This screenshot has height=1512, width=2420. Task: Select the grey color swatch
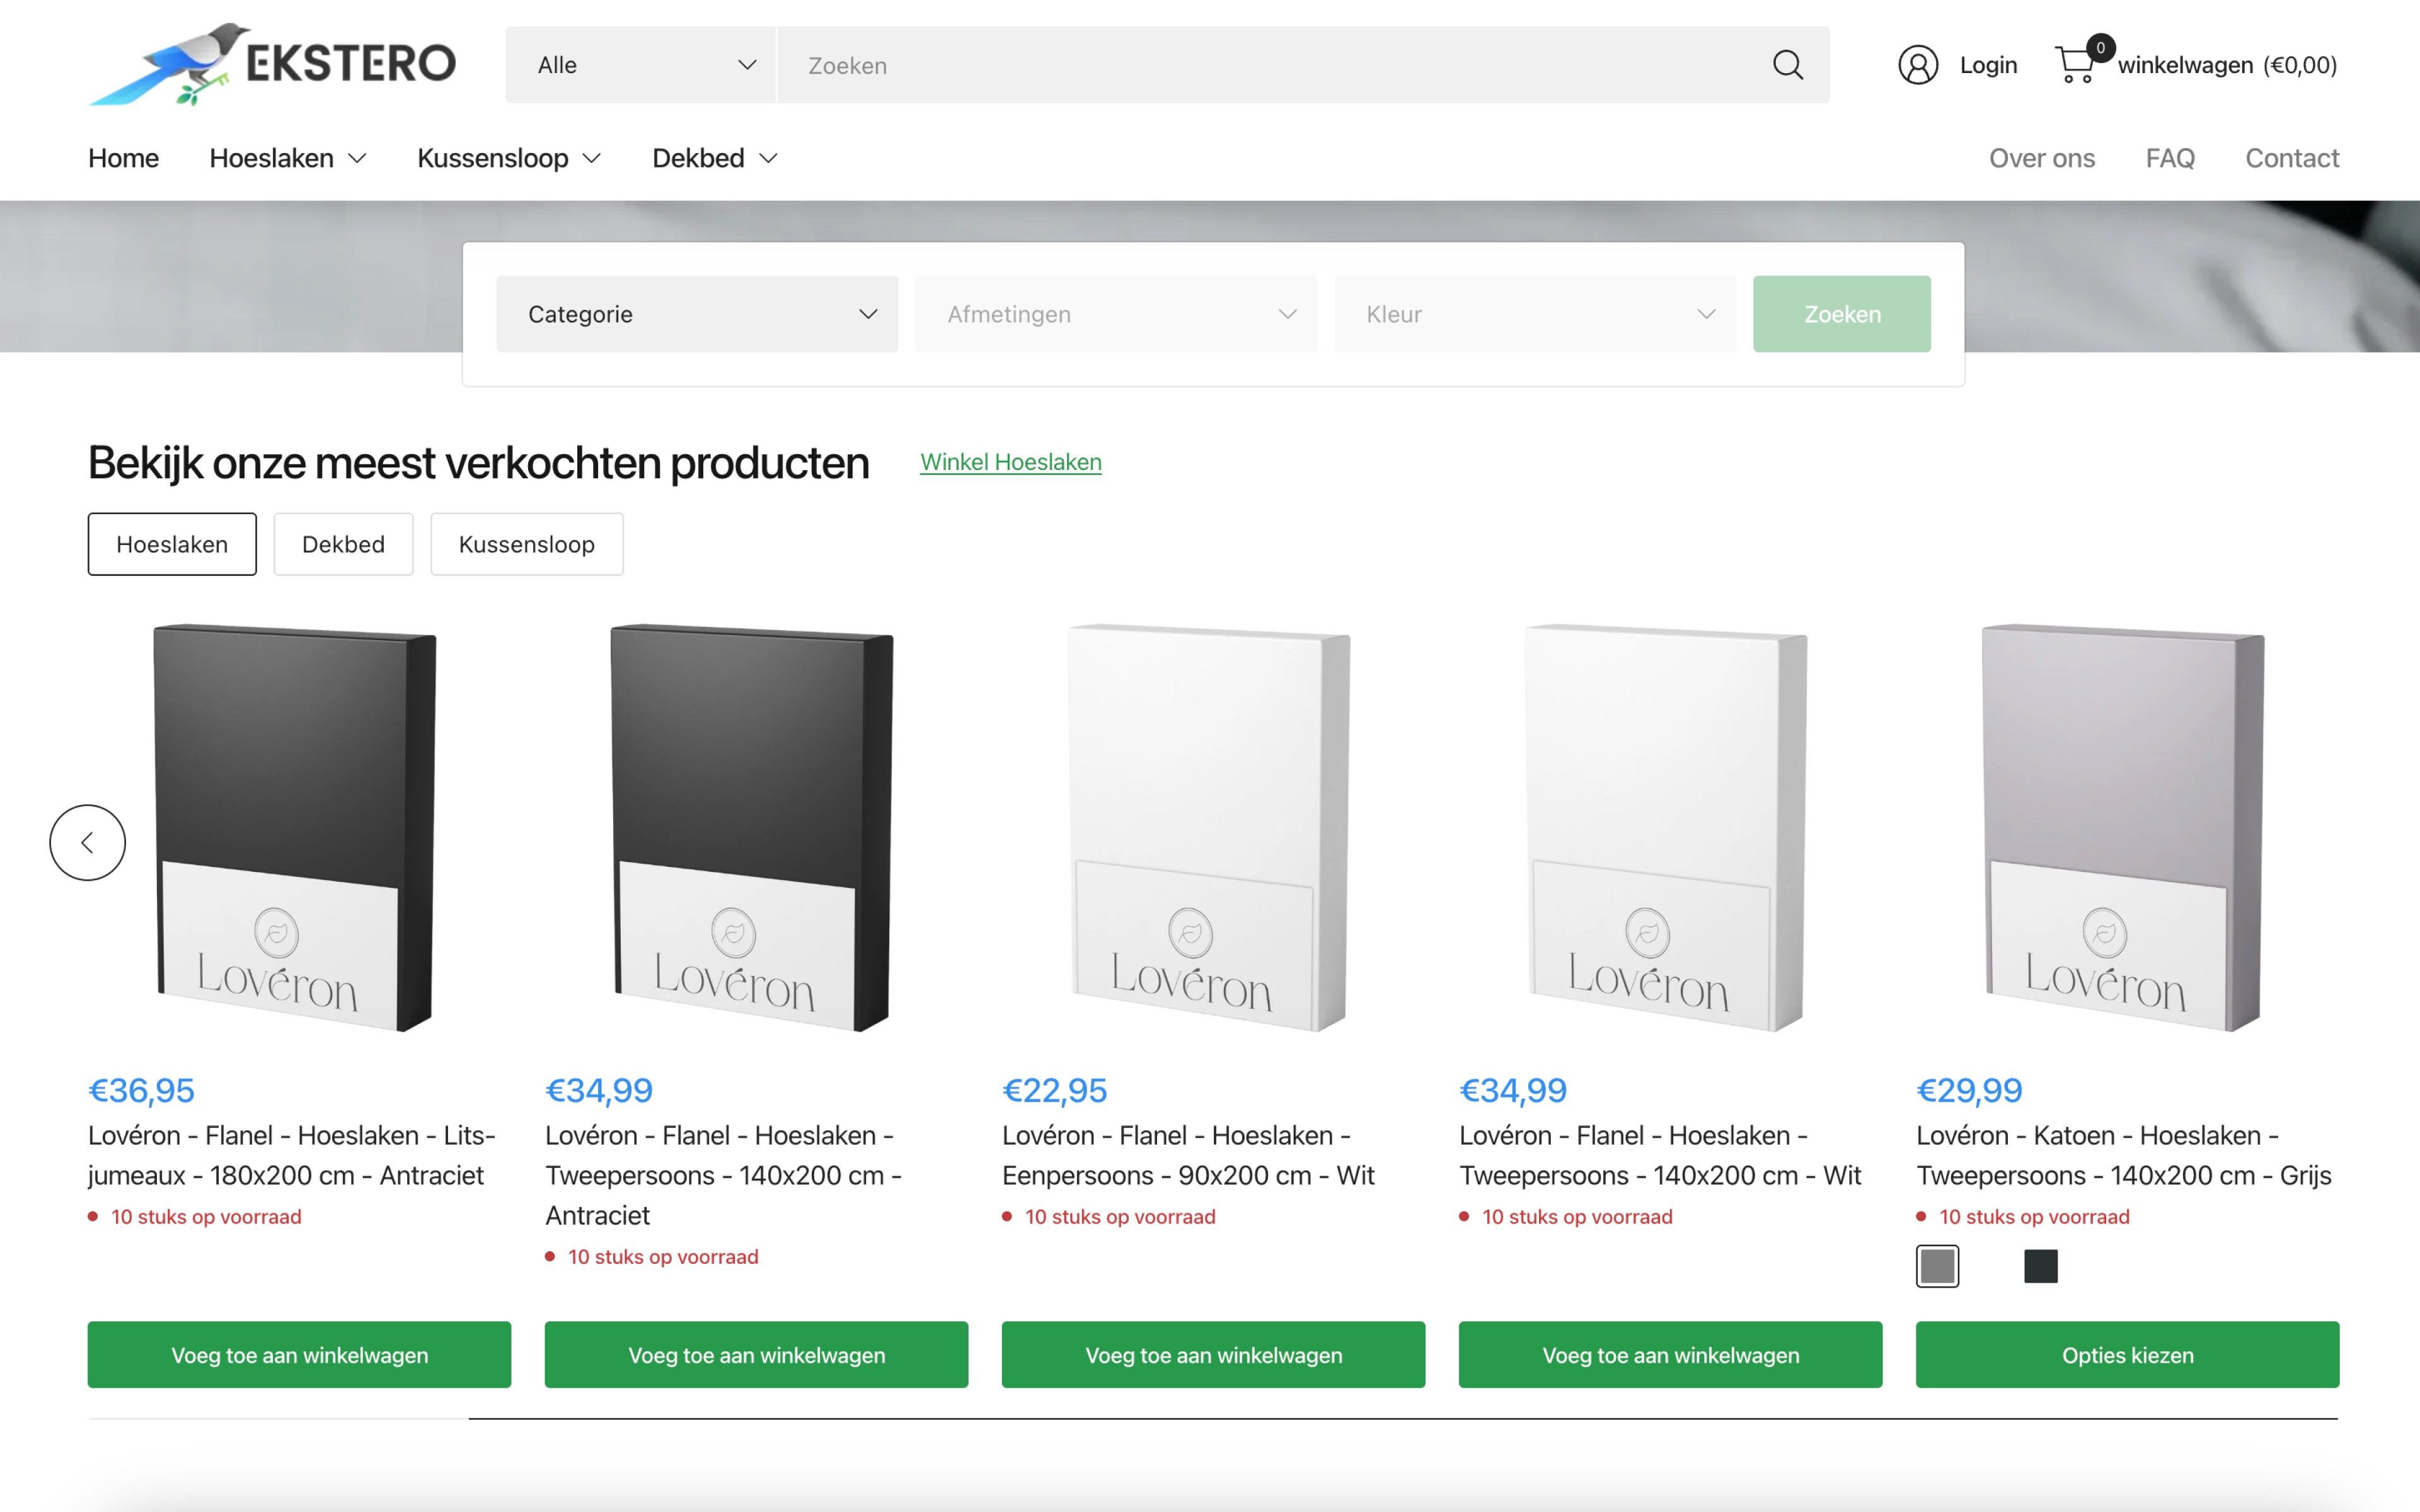click(x=1937, y=1266)
